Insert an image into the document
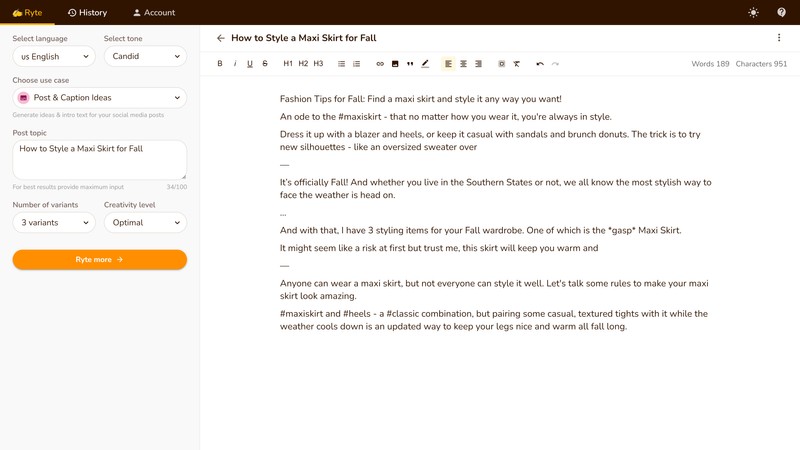 tap(395, 64)
